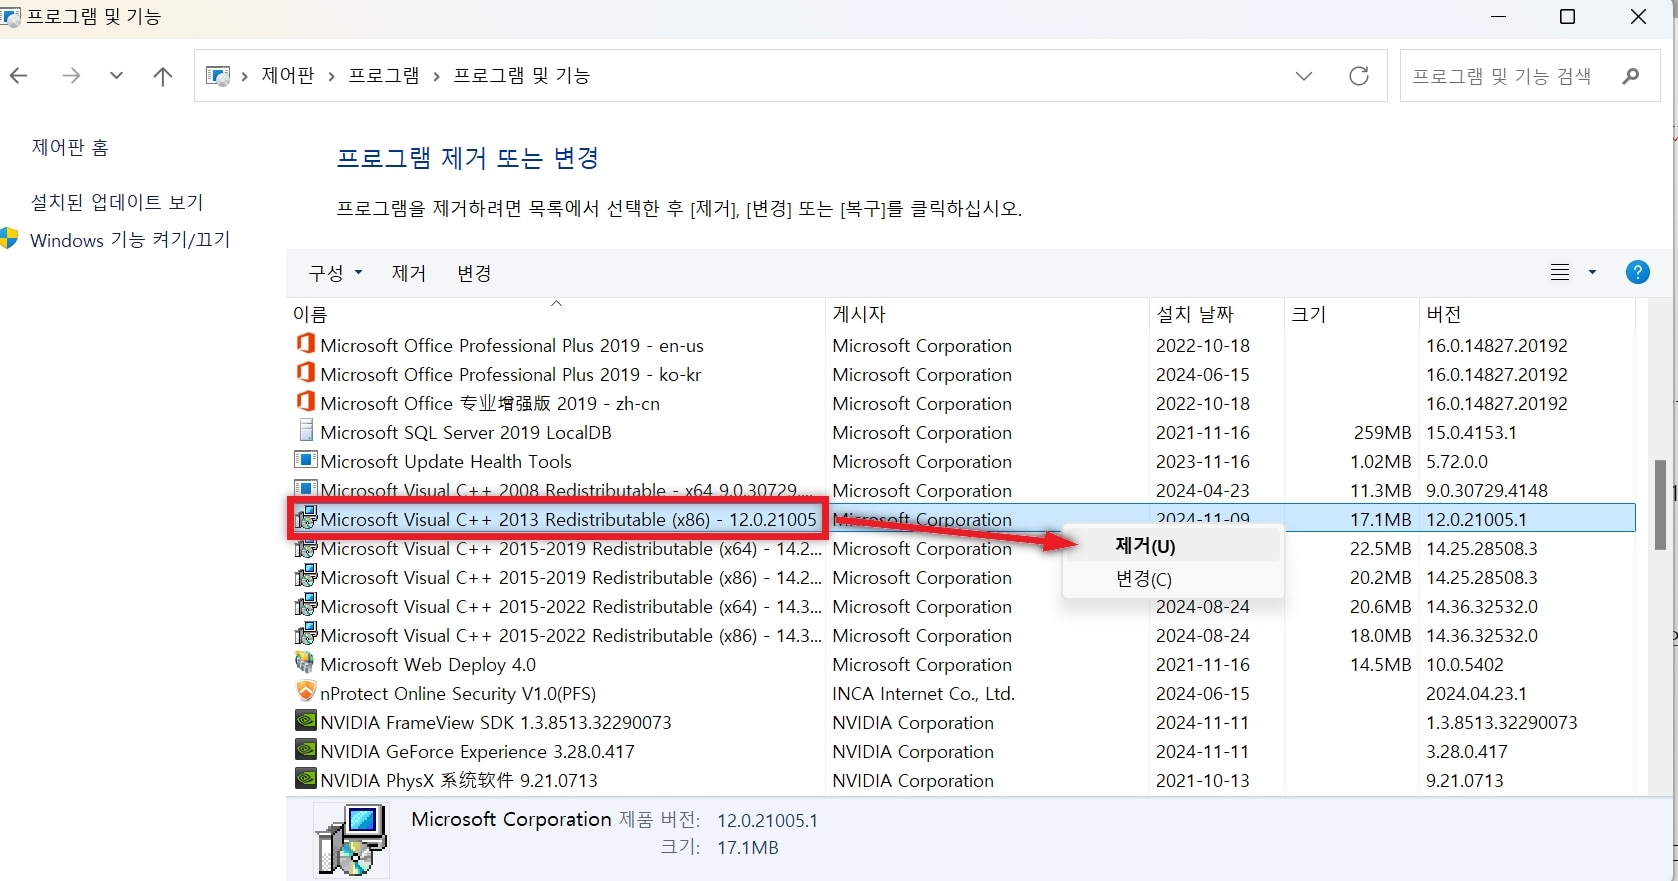Select the Office 2019 zh-cn icon
This screenshot has width=1678, height=881.
click(x=306, y=401)
